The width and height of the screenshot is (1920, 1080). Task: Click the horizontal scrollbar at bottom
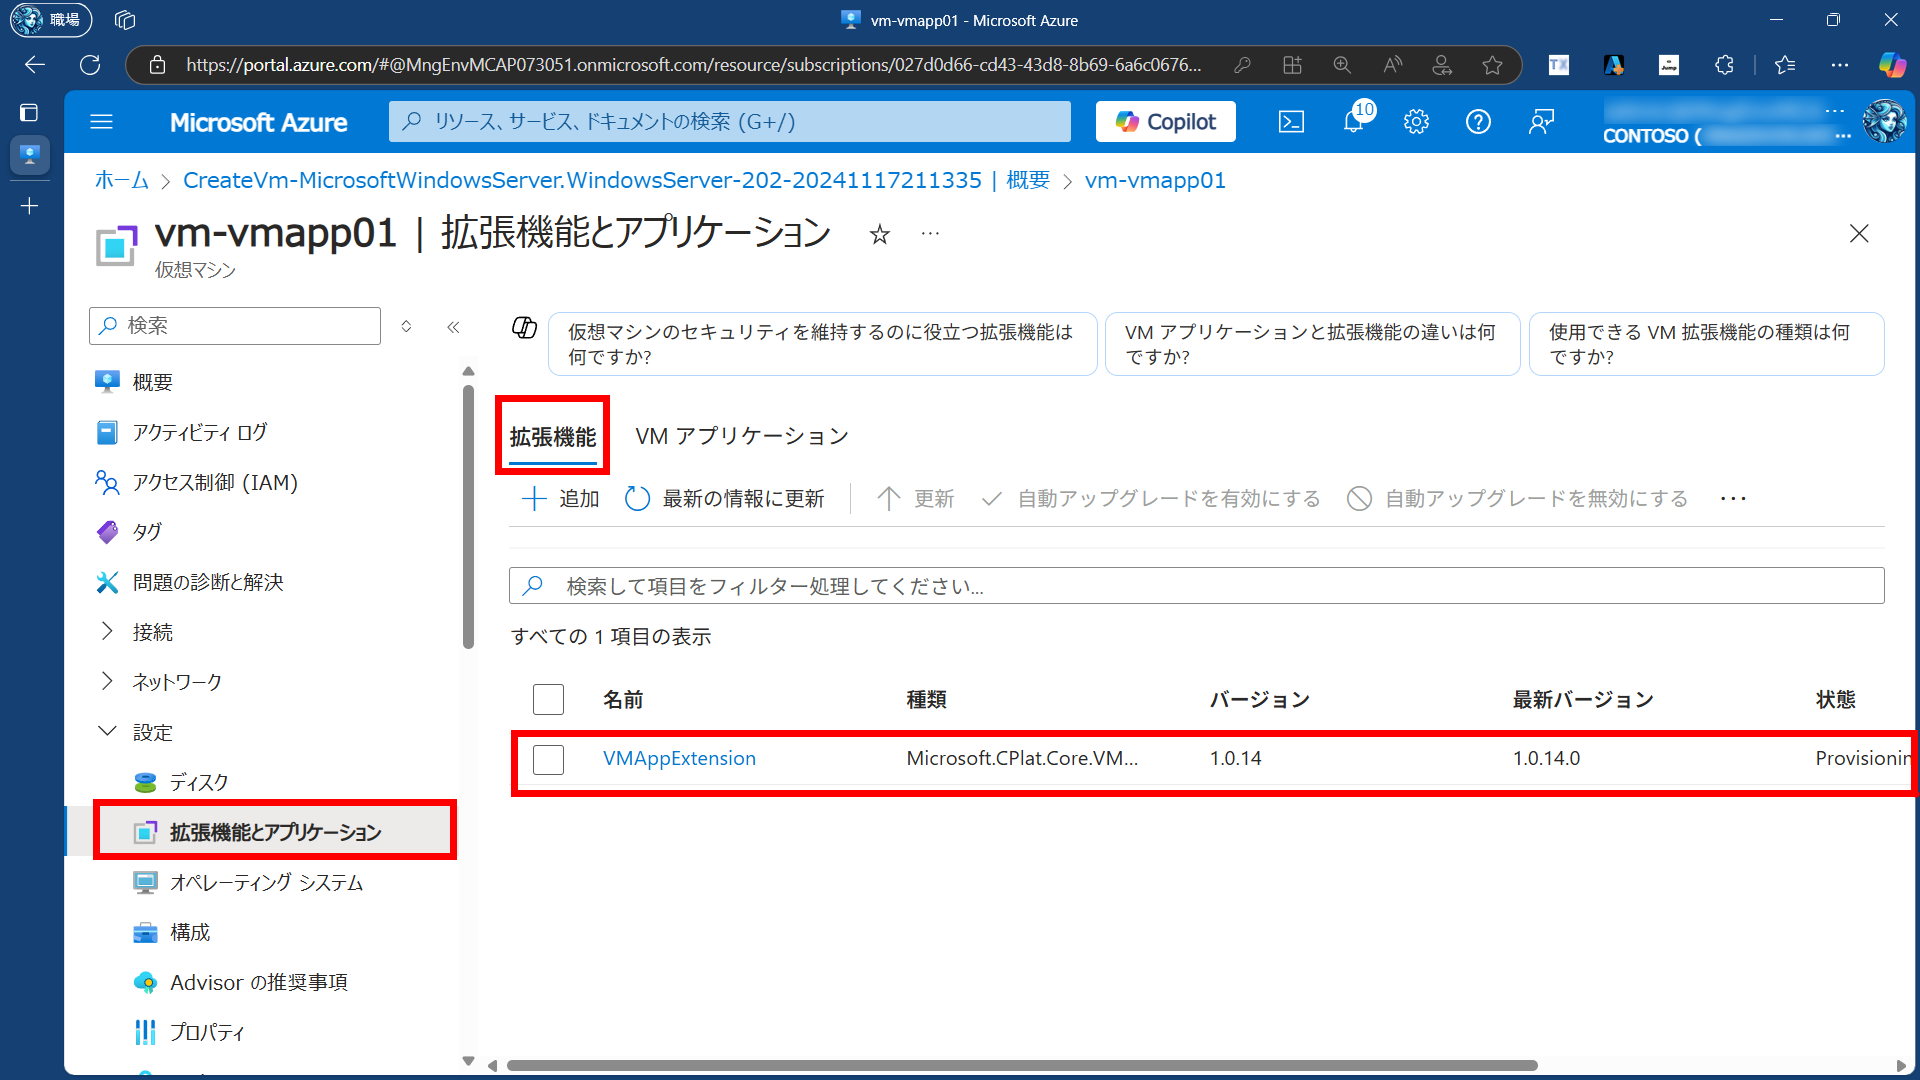point(1020,1065)
